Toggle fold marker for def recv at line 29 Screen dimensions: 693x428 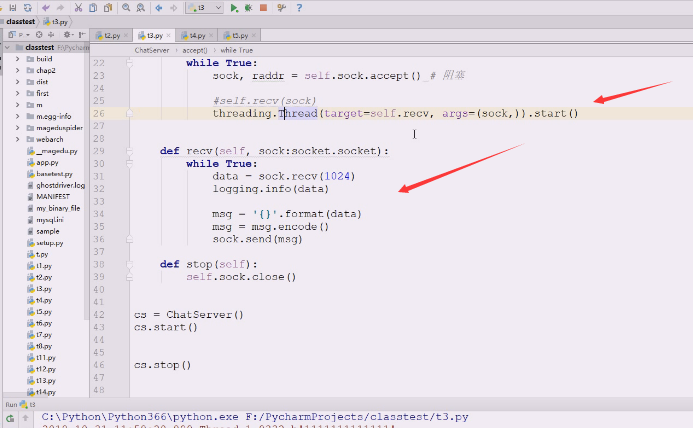(x=129, y=151)
